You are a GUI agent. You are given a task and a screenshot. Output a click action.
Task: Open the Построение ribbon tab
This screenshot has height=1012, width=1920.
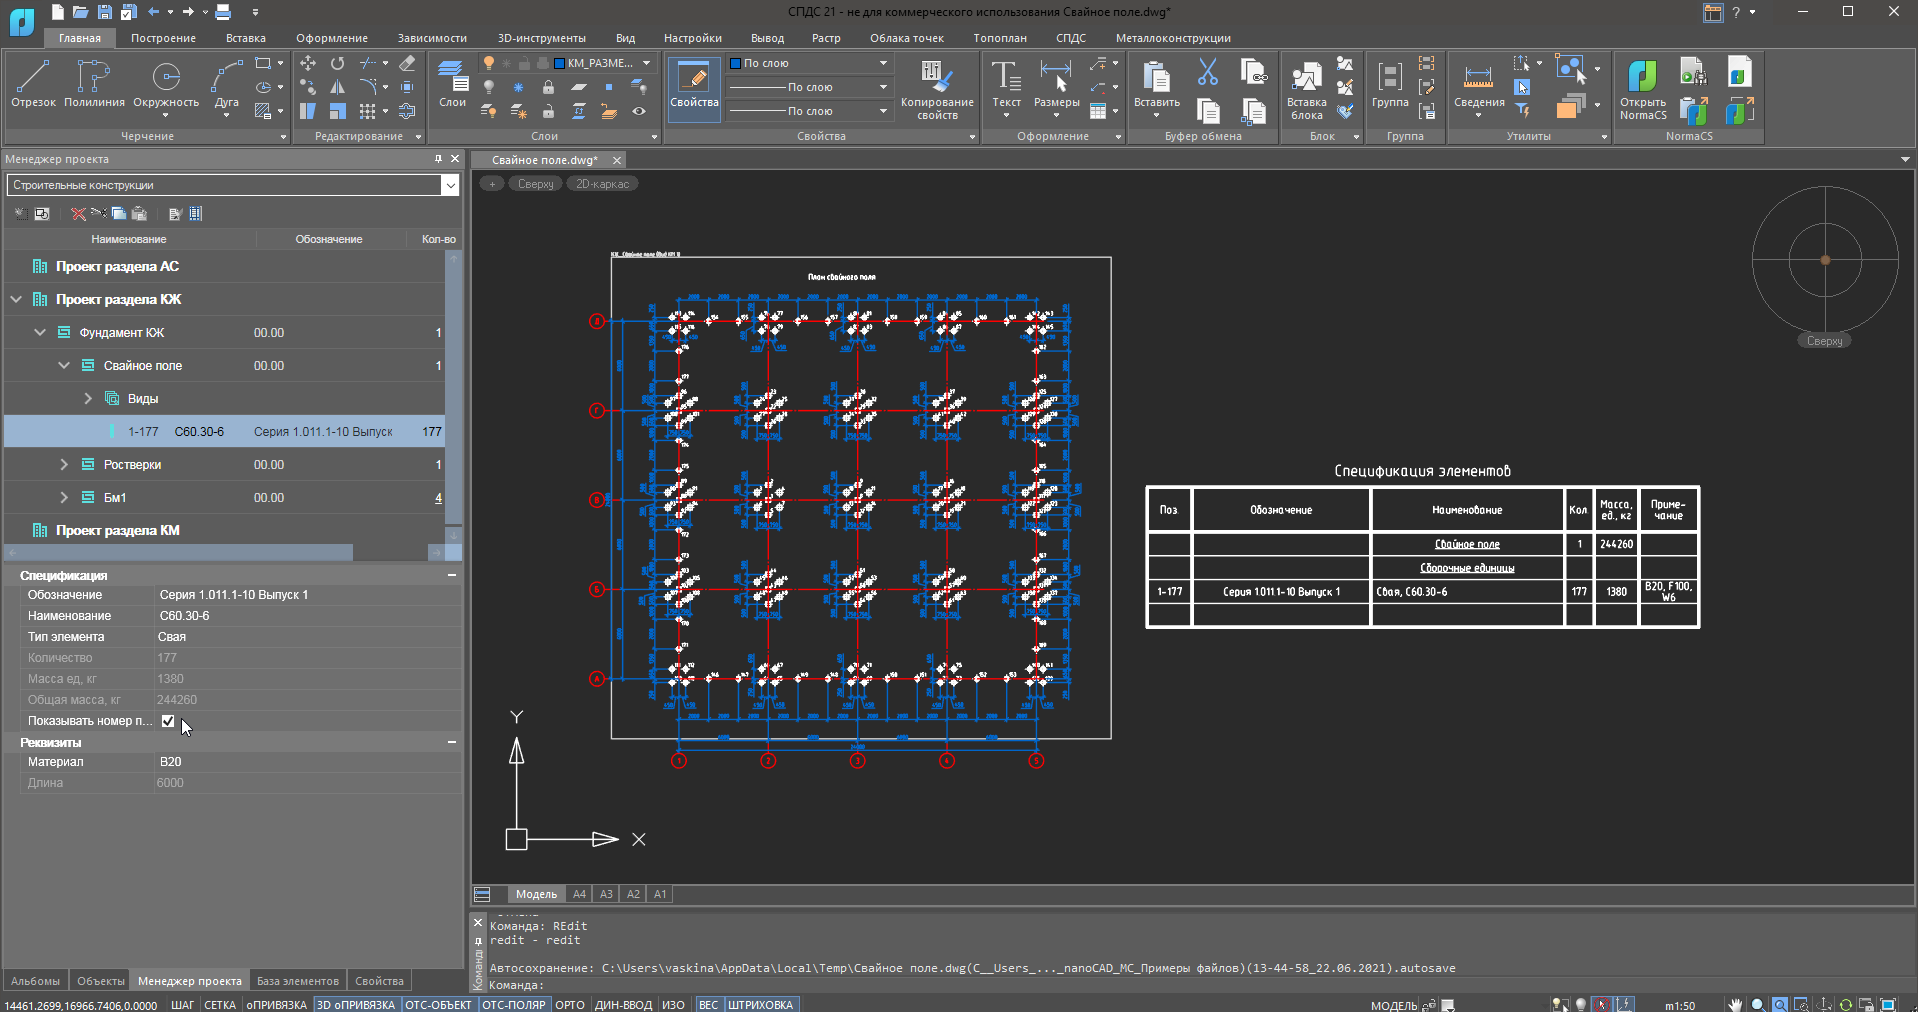[163, 38]
